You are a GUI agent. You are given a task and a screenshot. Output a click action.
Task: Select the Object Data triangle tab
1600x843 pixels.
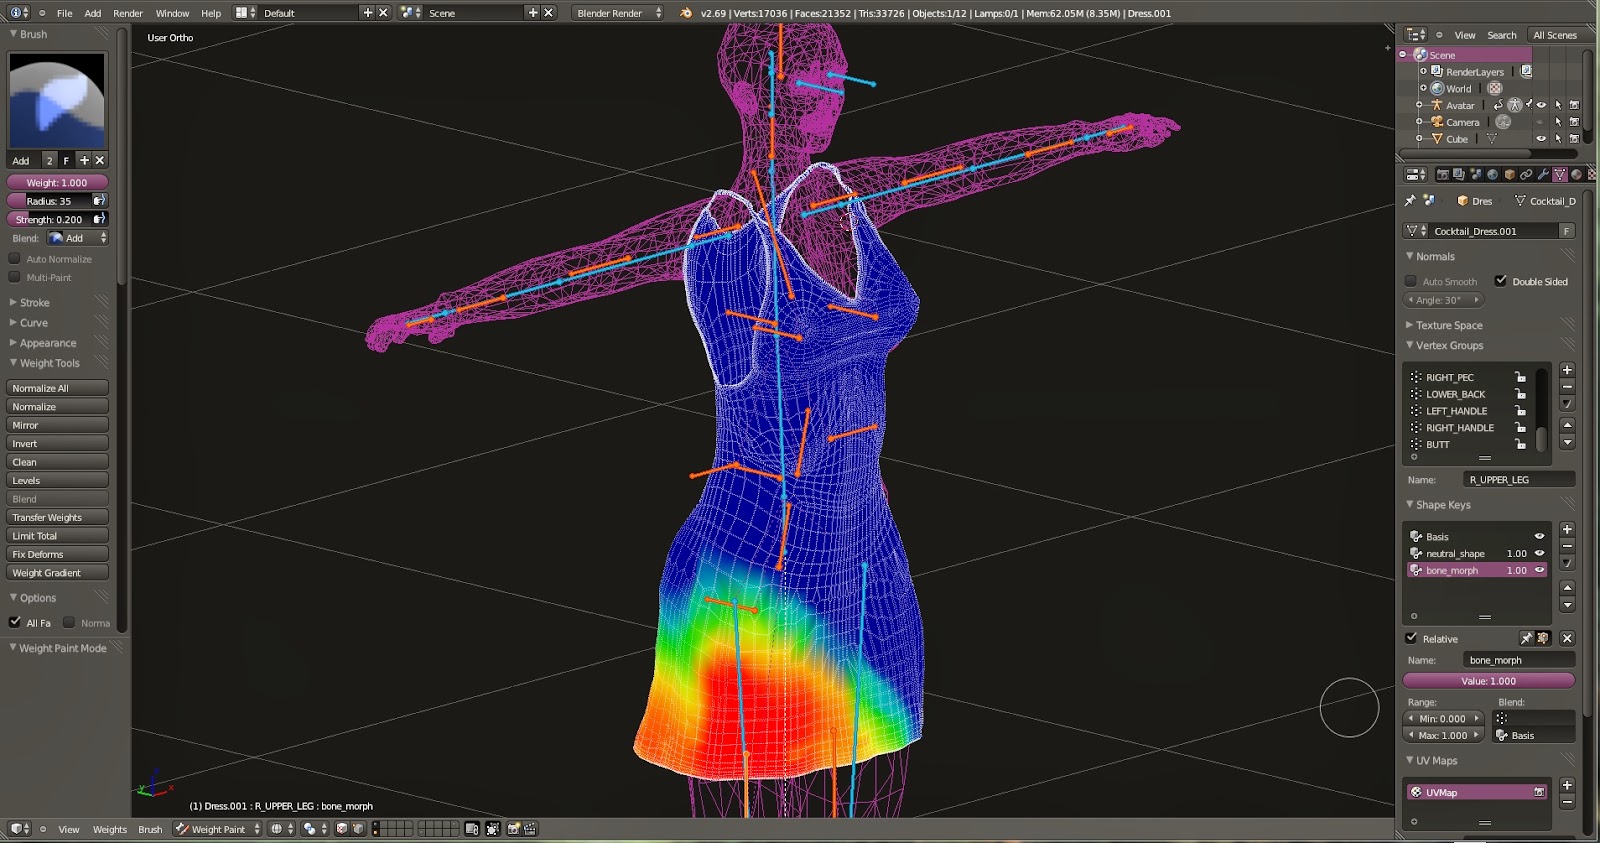pos(1560,174)
